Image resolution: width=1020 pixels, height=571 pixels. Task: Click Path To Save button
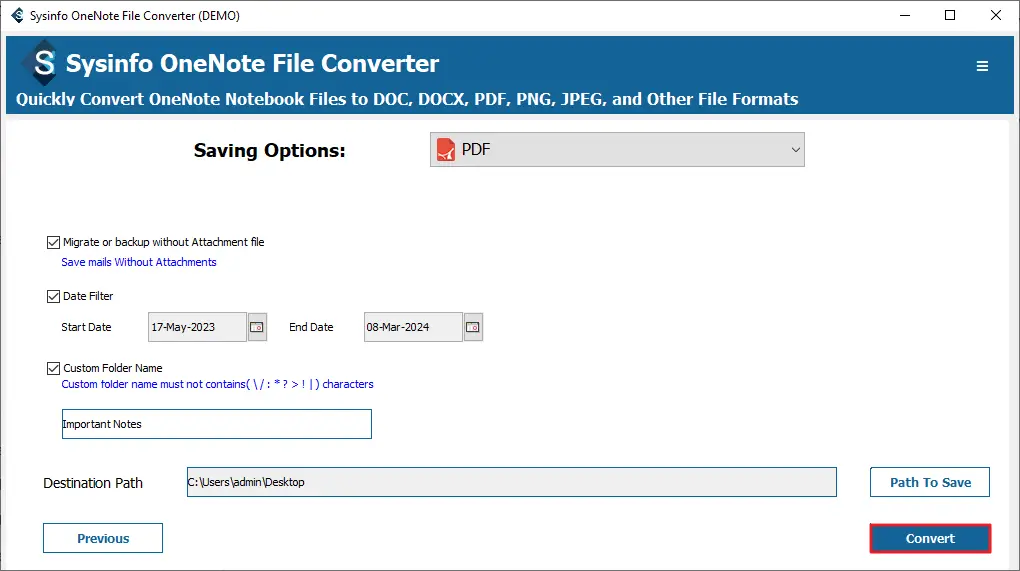click(x=930, y=483)
